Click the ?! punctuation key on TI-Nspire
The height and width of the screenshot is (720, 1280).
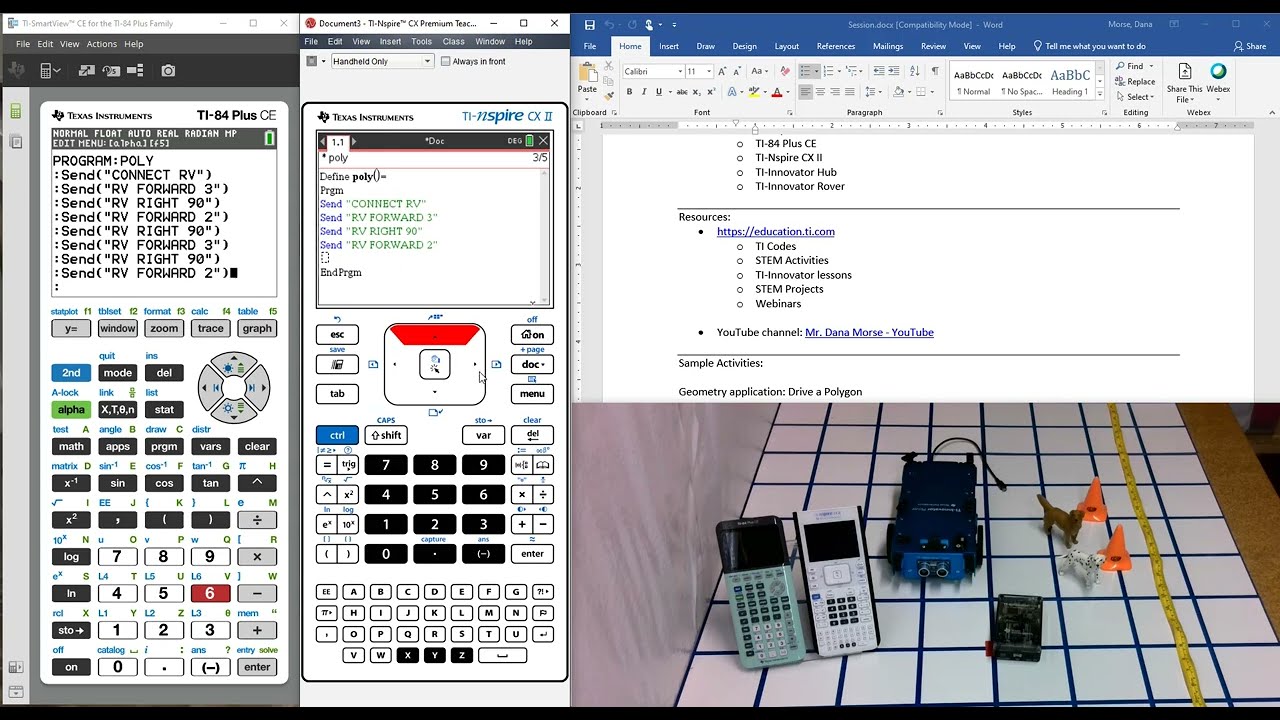click(543, 592)
